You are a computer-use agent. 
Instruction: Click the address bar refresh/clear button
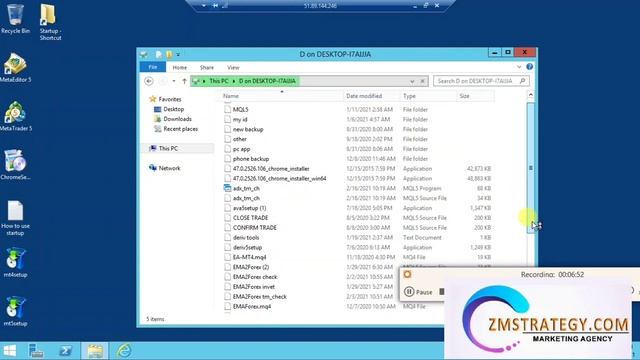pos(422,81)
